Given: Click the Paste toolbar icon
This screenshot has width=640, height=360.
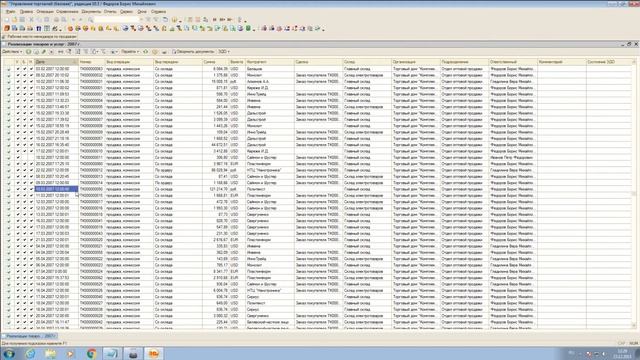Looking at the screenshot, I should (47, 20).
